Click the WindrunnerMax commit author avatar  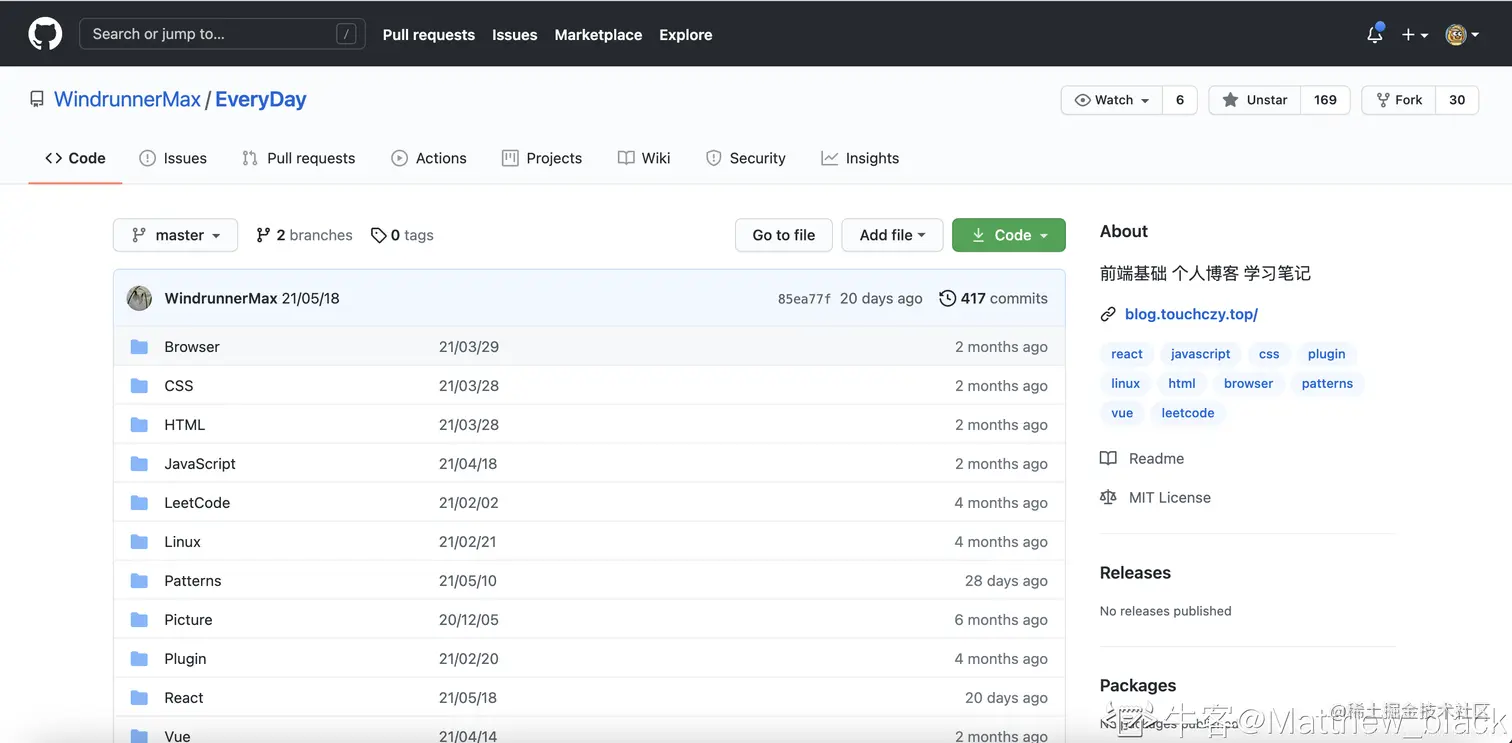(139, 298)
